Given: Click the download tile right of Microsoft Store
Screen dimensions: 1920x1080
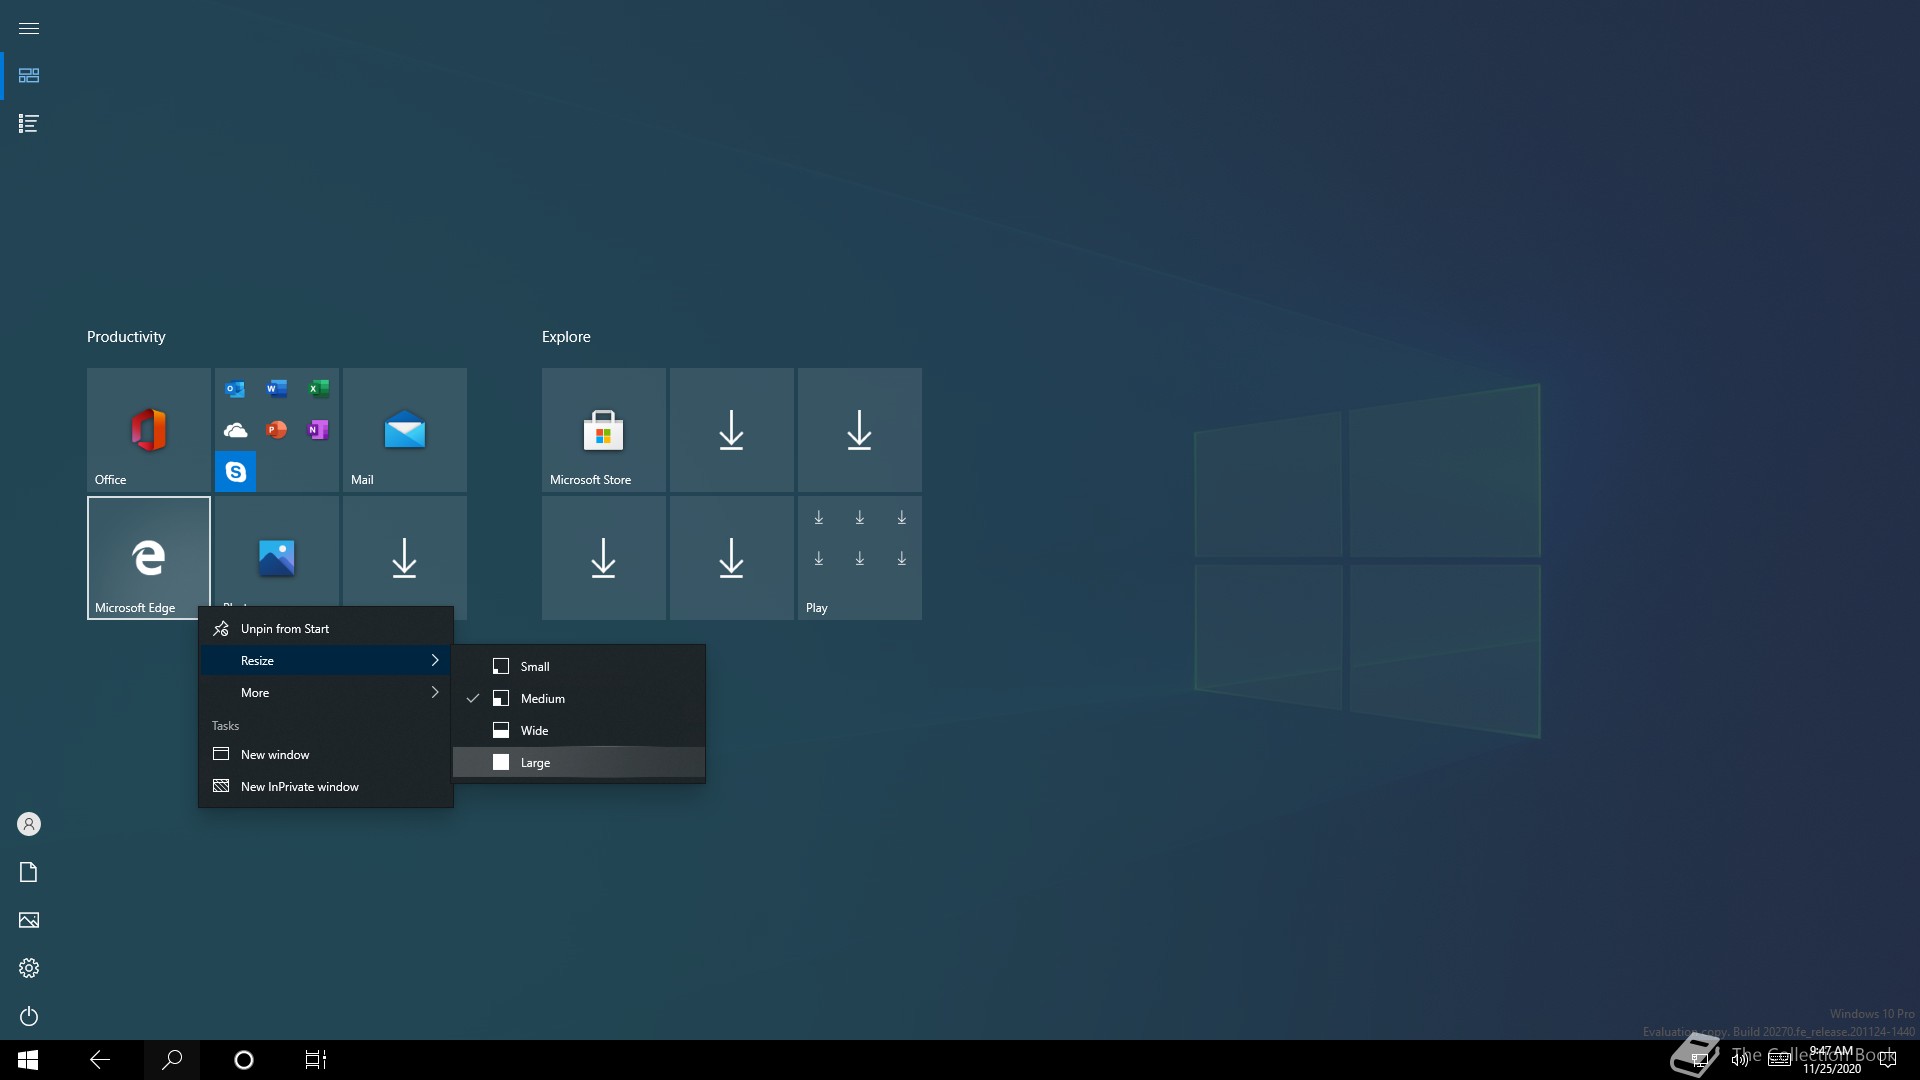Looking at the screenshot, I should [x=732, y=430].
